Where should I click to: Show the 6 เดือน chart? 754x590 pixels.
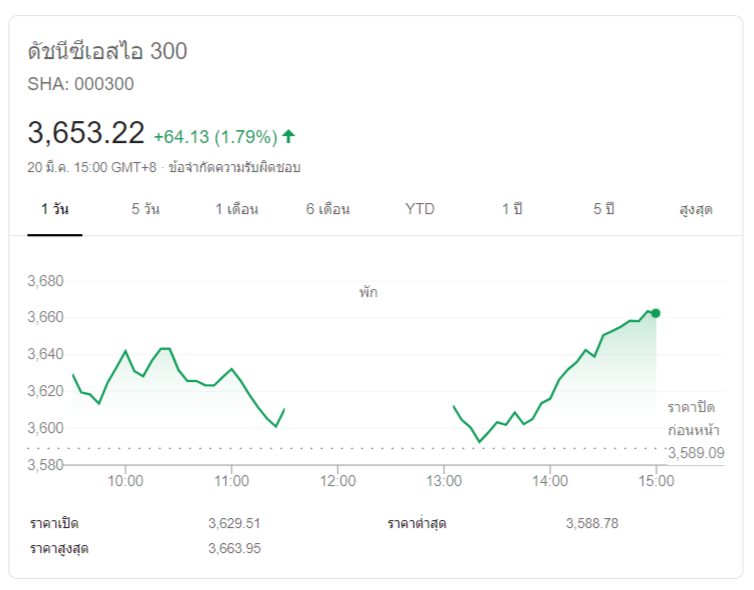[328, 209]
